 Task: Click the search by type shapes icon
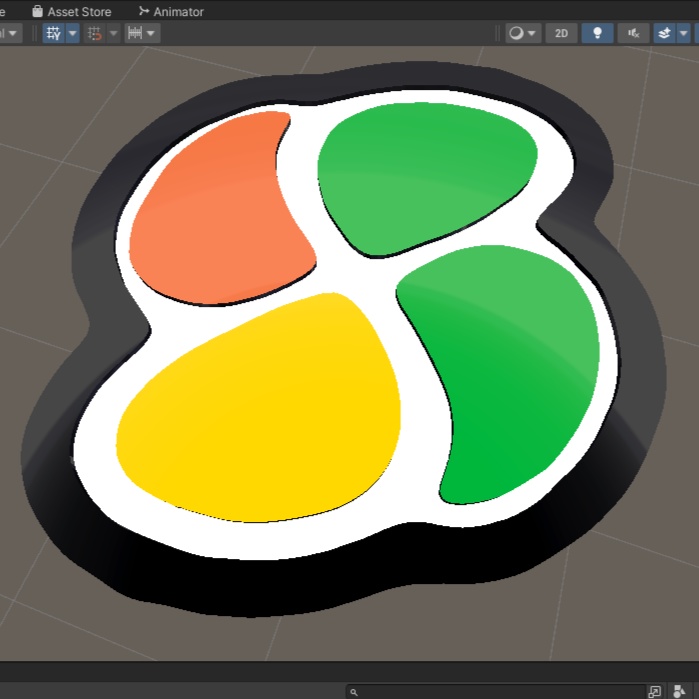point(679,692)
